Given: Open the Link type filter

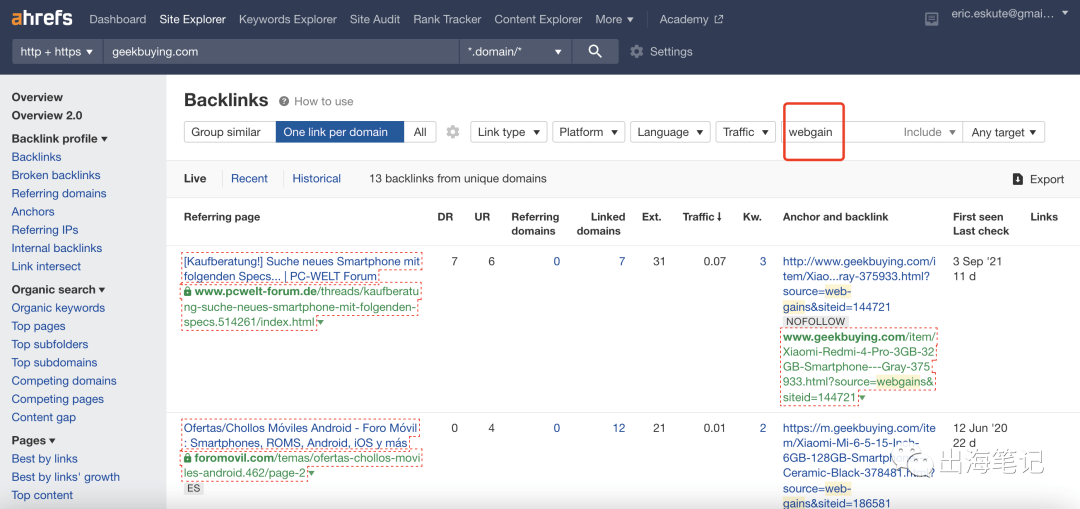Looking at the screenshot, I should [509, 132].
